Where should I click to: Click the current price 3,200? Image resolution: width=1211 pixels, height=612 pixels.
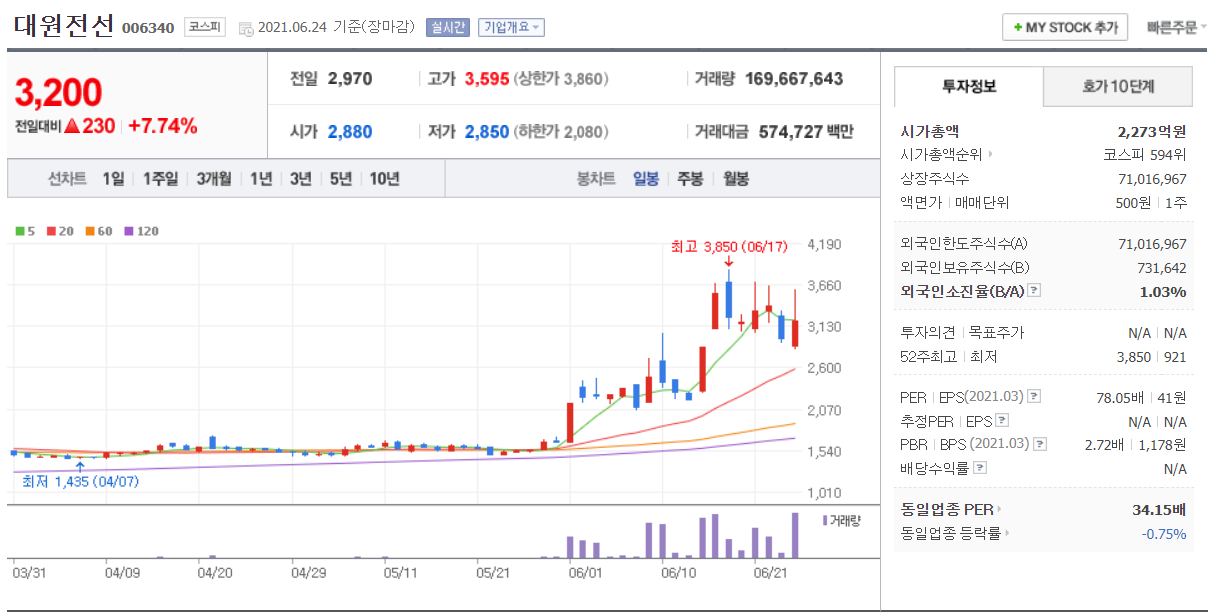pyautogui.click(x=58, y=92)
